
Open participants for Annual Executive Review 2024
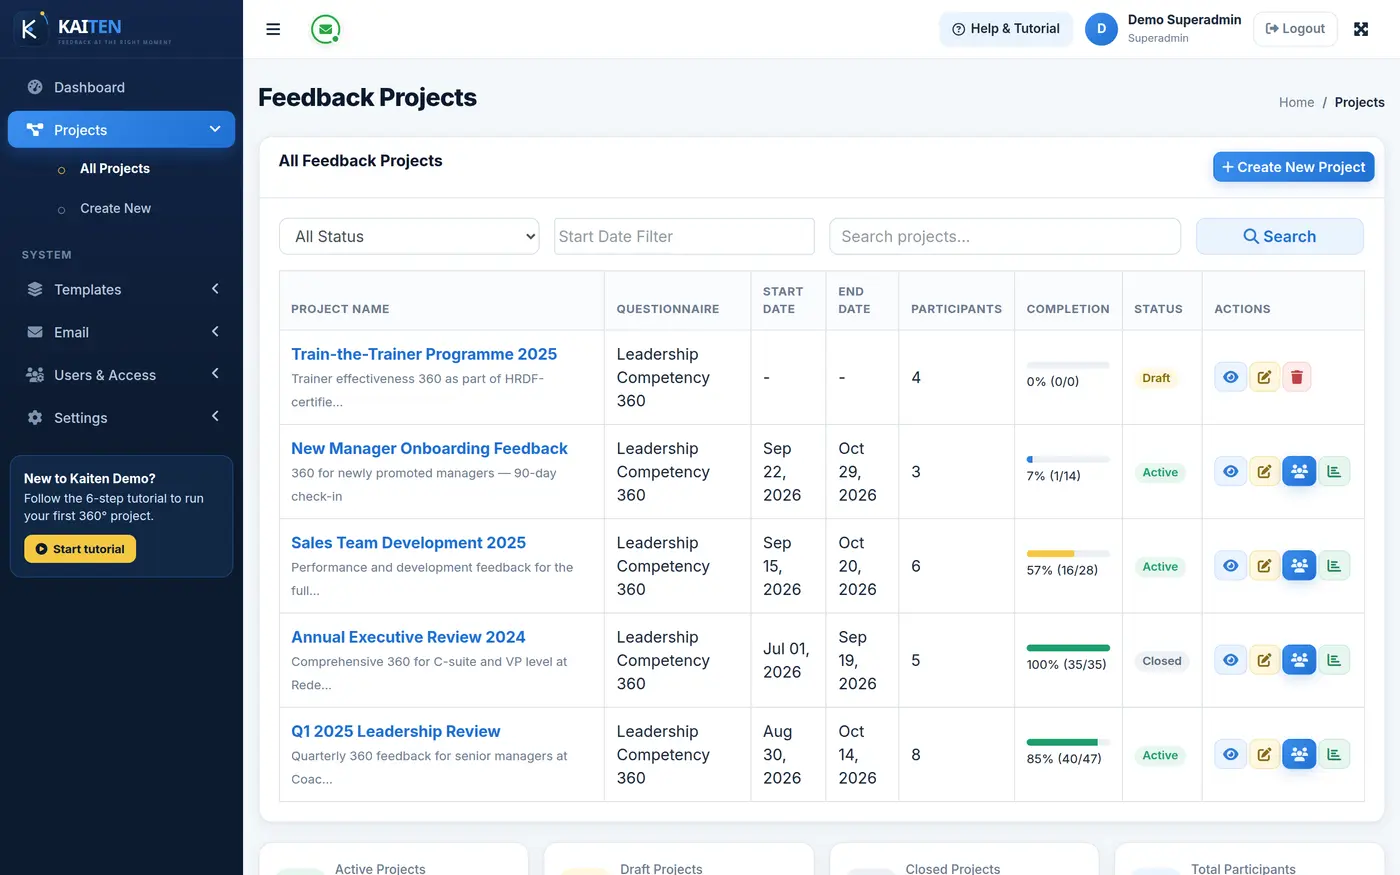coord(1299,660)
